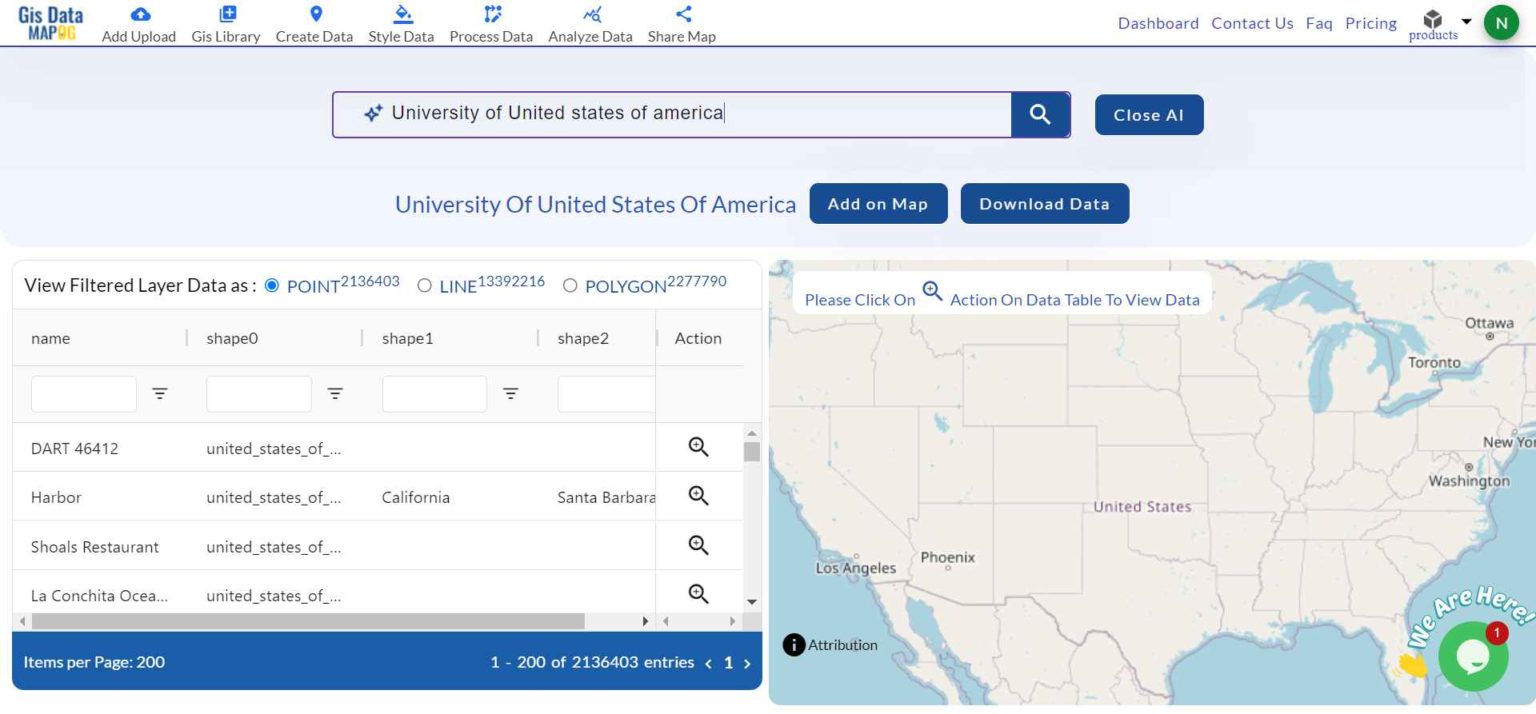Image resolution: width=1536 pixels, height=714 pixels.
Task: Click the Share Map icon
Action: [683, 14]
